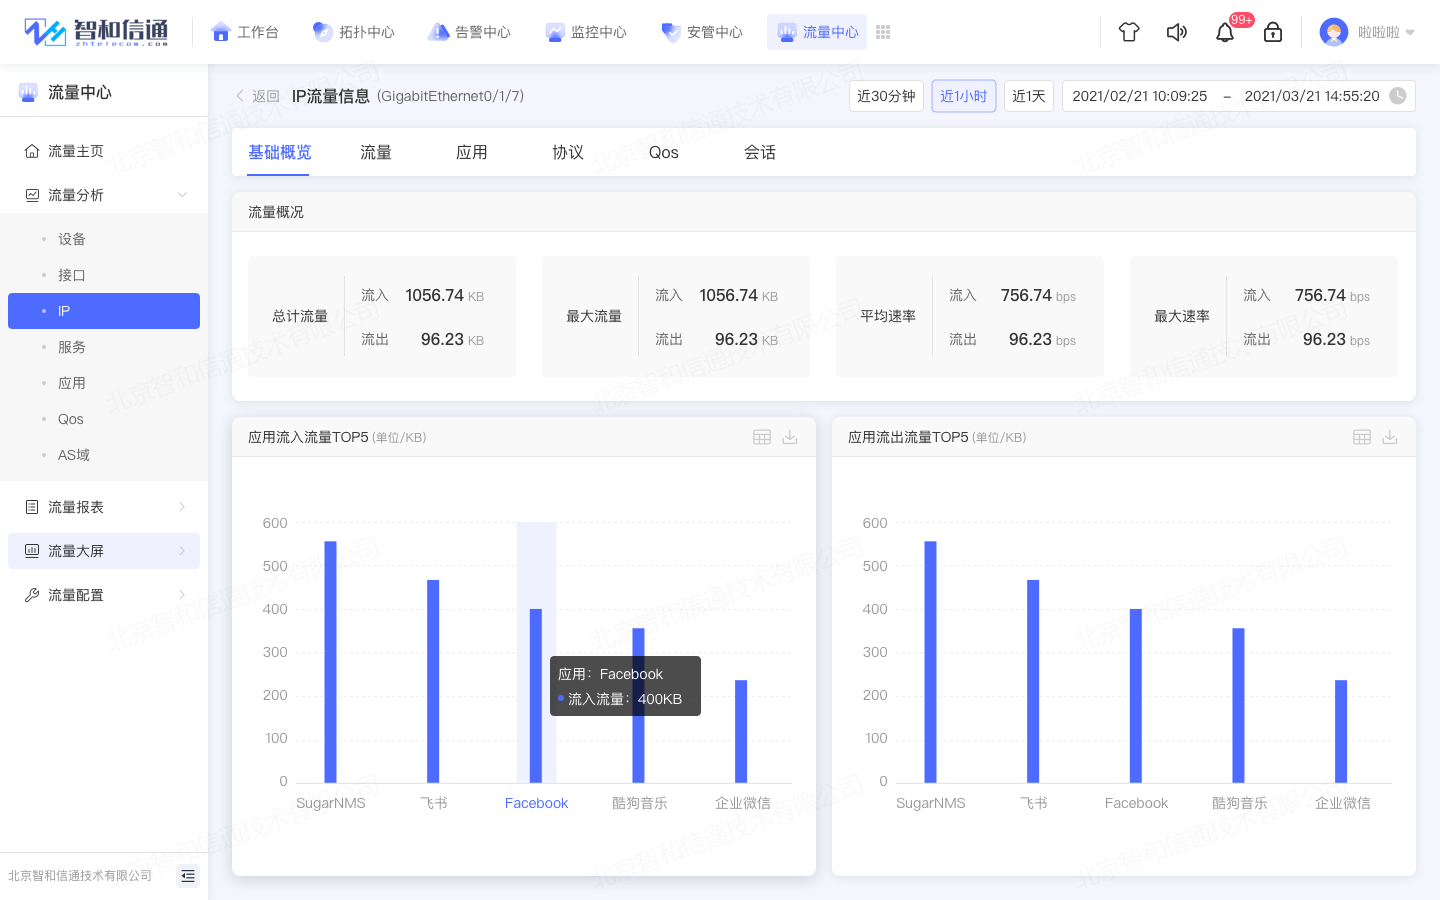Click the 流量大屏 chart icon
The image size is (1440, 900).
(32, 551)
